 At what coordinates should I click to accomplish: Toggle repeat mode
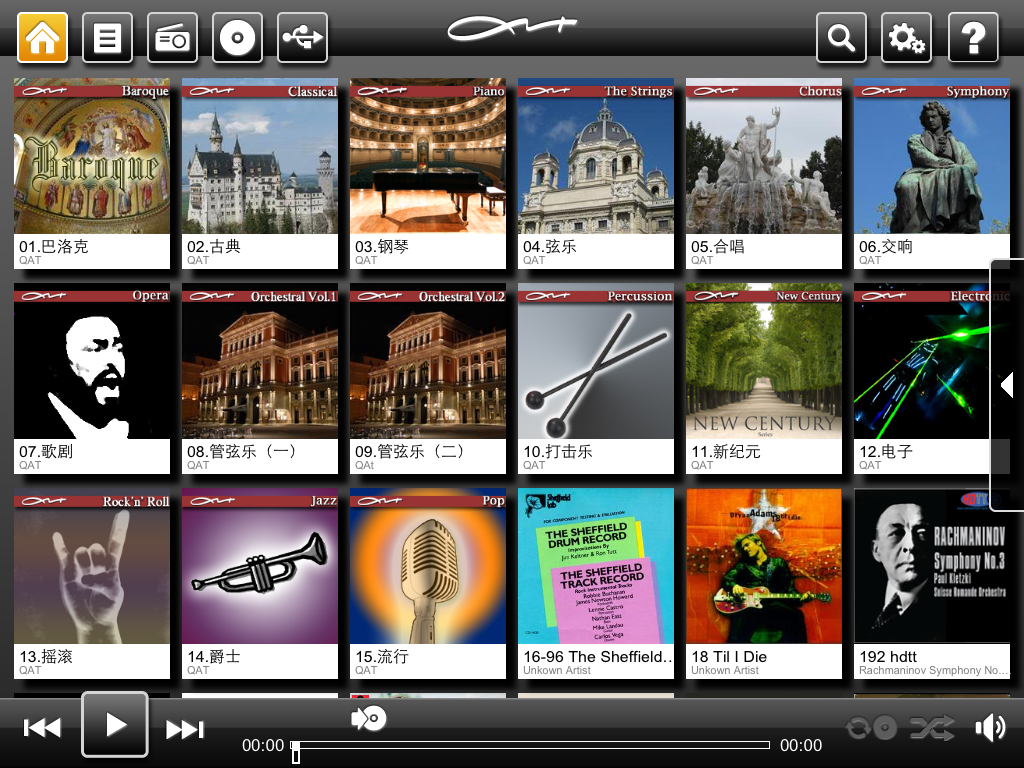(872, 728)
